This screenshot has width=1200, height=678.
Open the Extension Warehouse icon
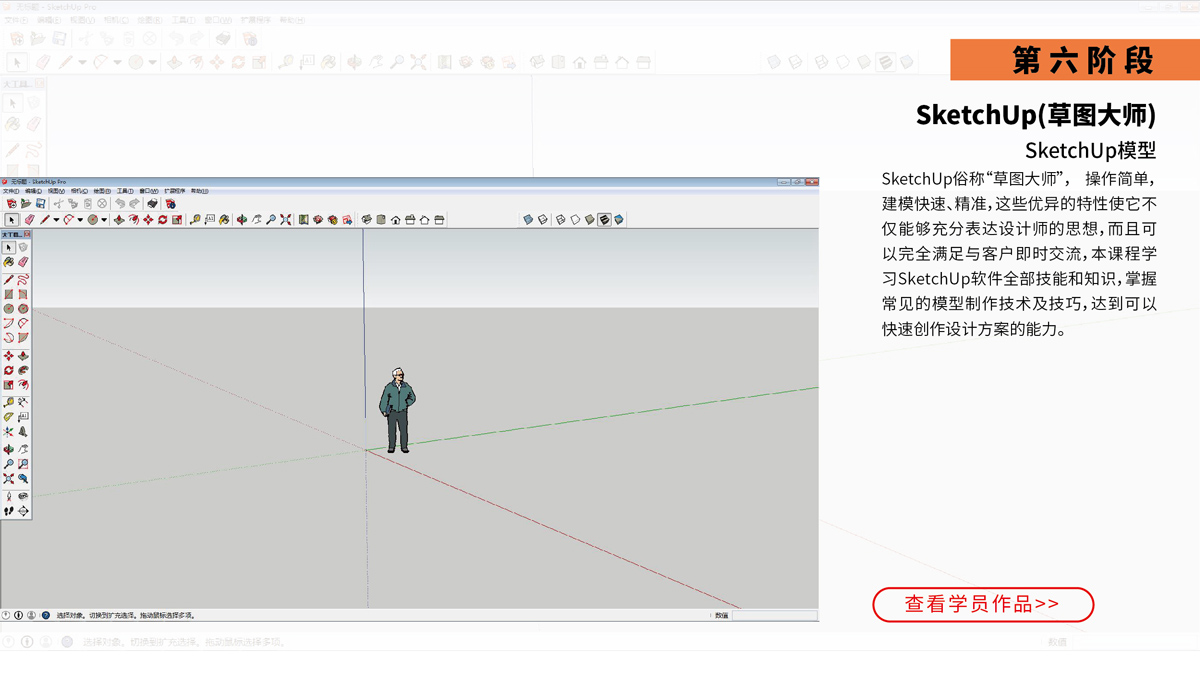(x=332, y=219)
